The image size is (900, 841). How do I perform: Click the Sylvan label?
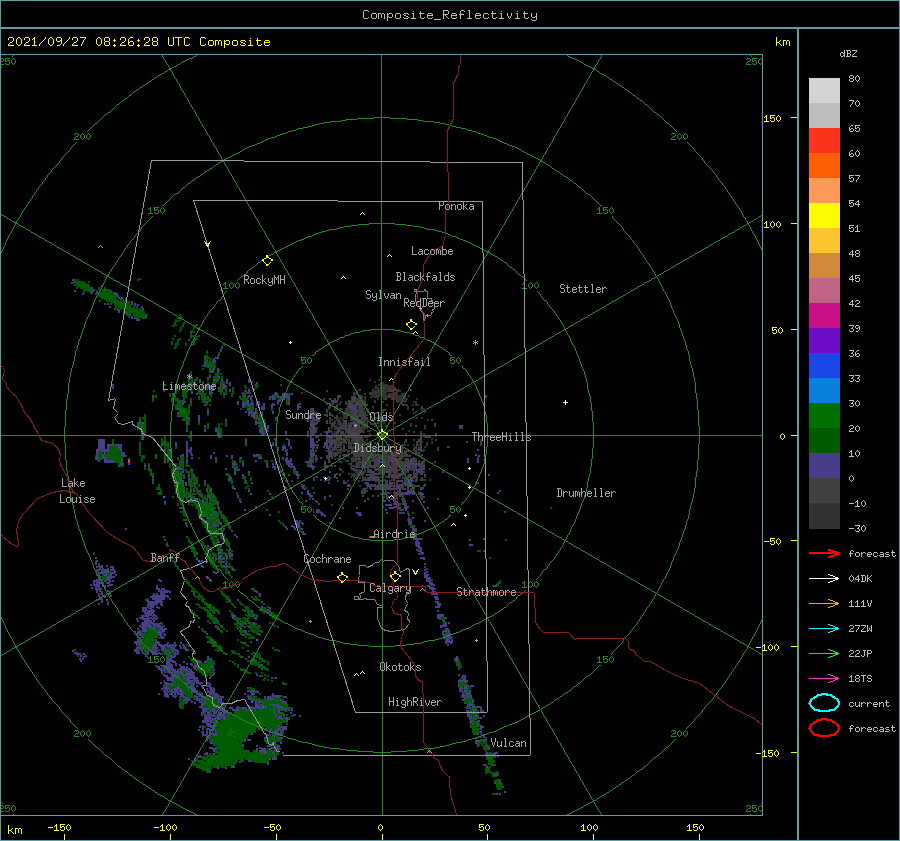point(383,295)
